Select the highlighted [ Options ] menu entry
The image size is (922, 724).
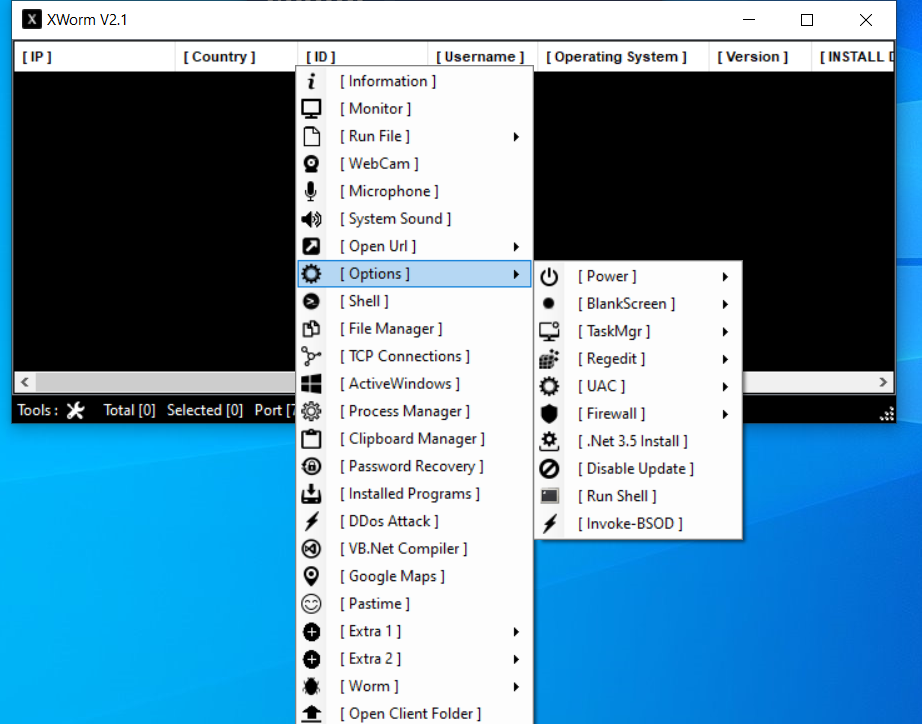(x=415, y=274)
